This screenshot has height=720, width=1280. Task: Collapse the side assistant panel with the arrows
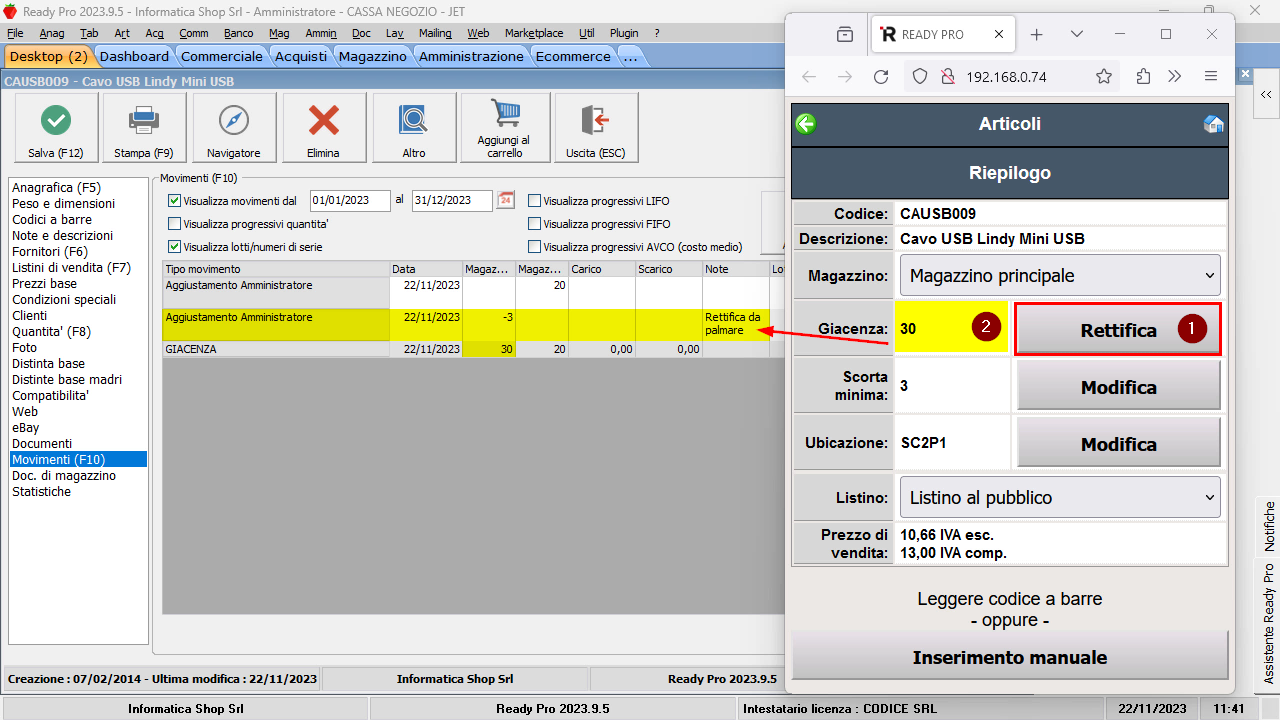coord(1266,94)
